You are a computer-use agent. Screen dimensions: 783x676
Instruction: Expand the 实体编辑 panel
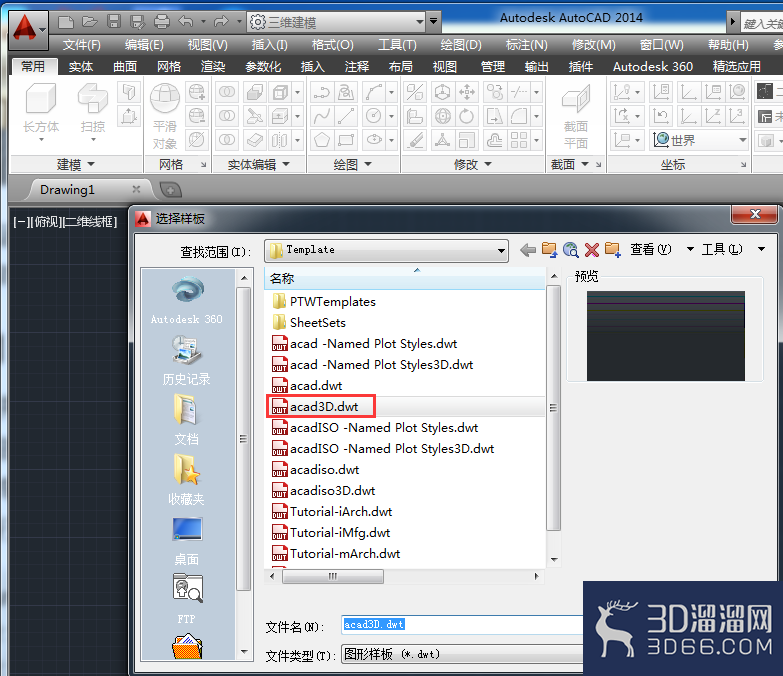258,164
